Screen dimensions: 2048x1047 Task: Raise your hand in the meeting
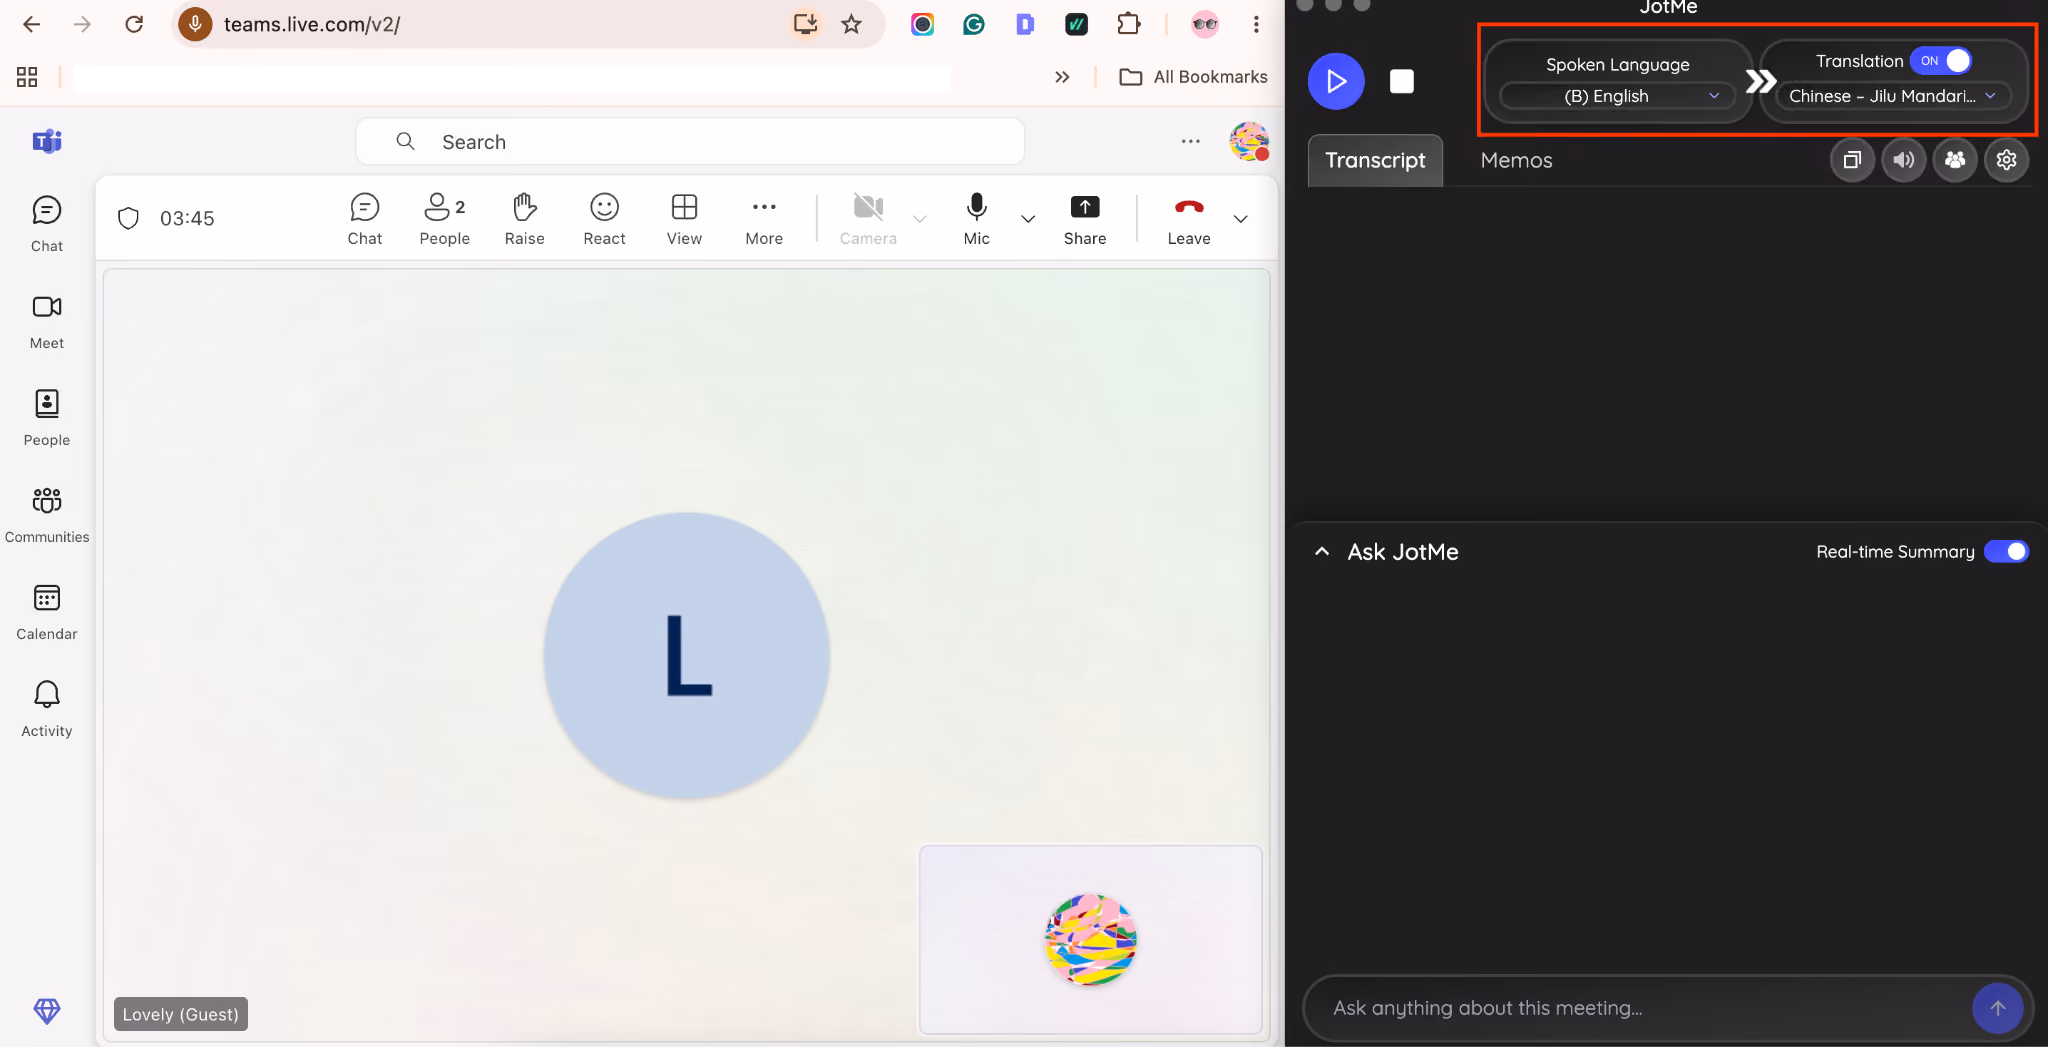click(x=524, y=219)
